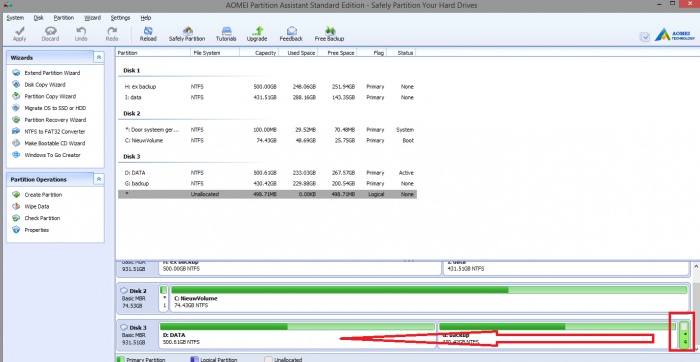Toggle the checkbox icon beside AOMEI logo
The width and height of the screenshot is (700, 362).
645,37
